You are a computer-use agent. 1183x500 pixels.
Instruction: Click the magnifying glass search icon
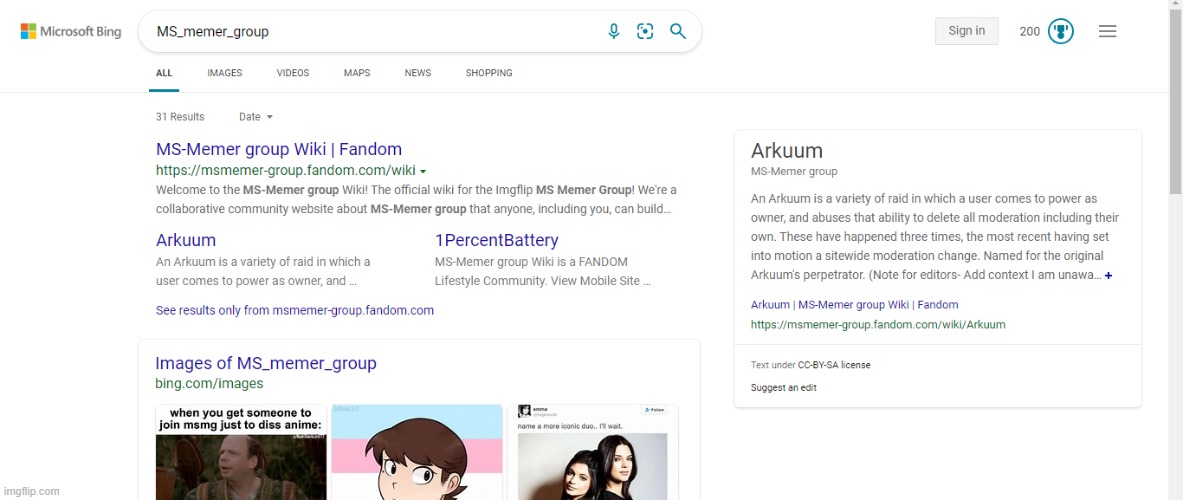678,31
